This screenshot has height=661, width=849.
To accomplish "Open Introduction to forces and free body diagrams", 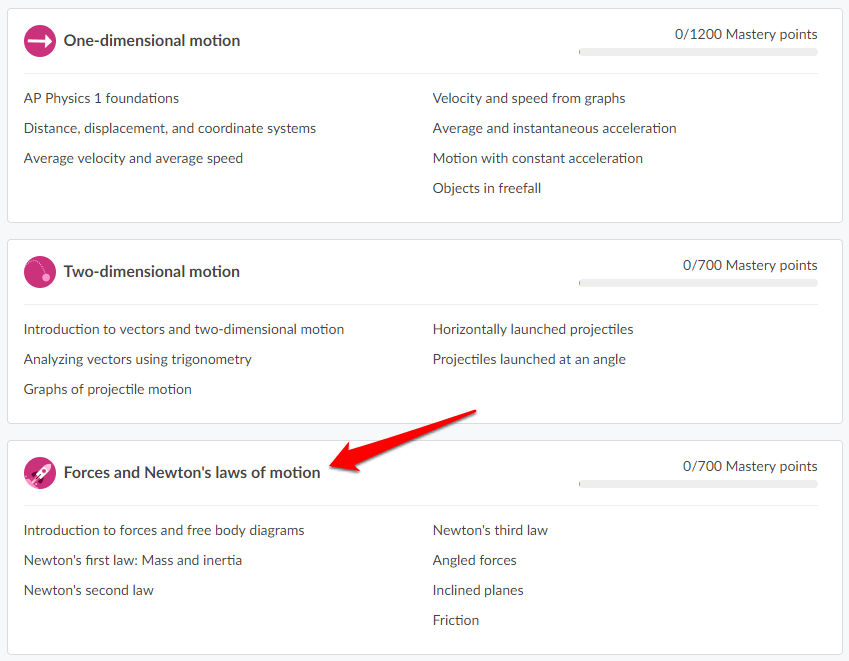I will 164,531.
